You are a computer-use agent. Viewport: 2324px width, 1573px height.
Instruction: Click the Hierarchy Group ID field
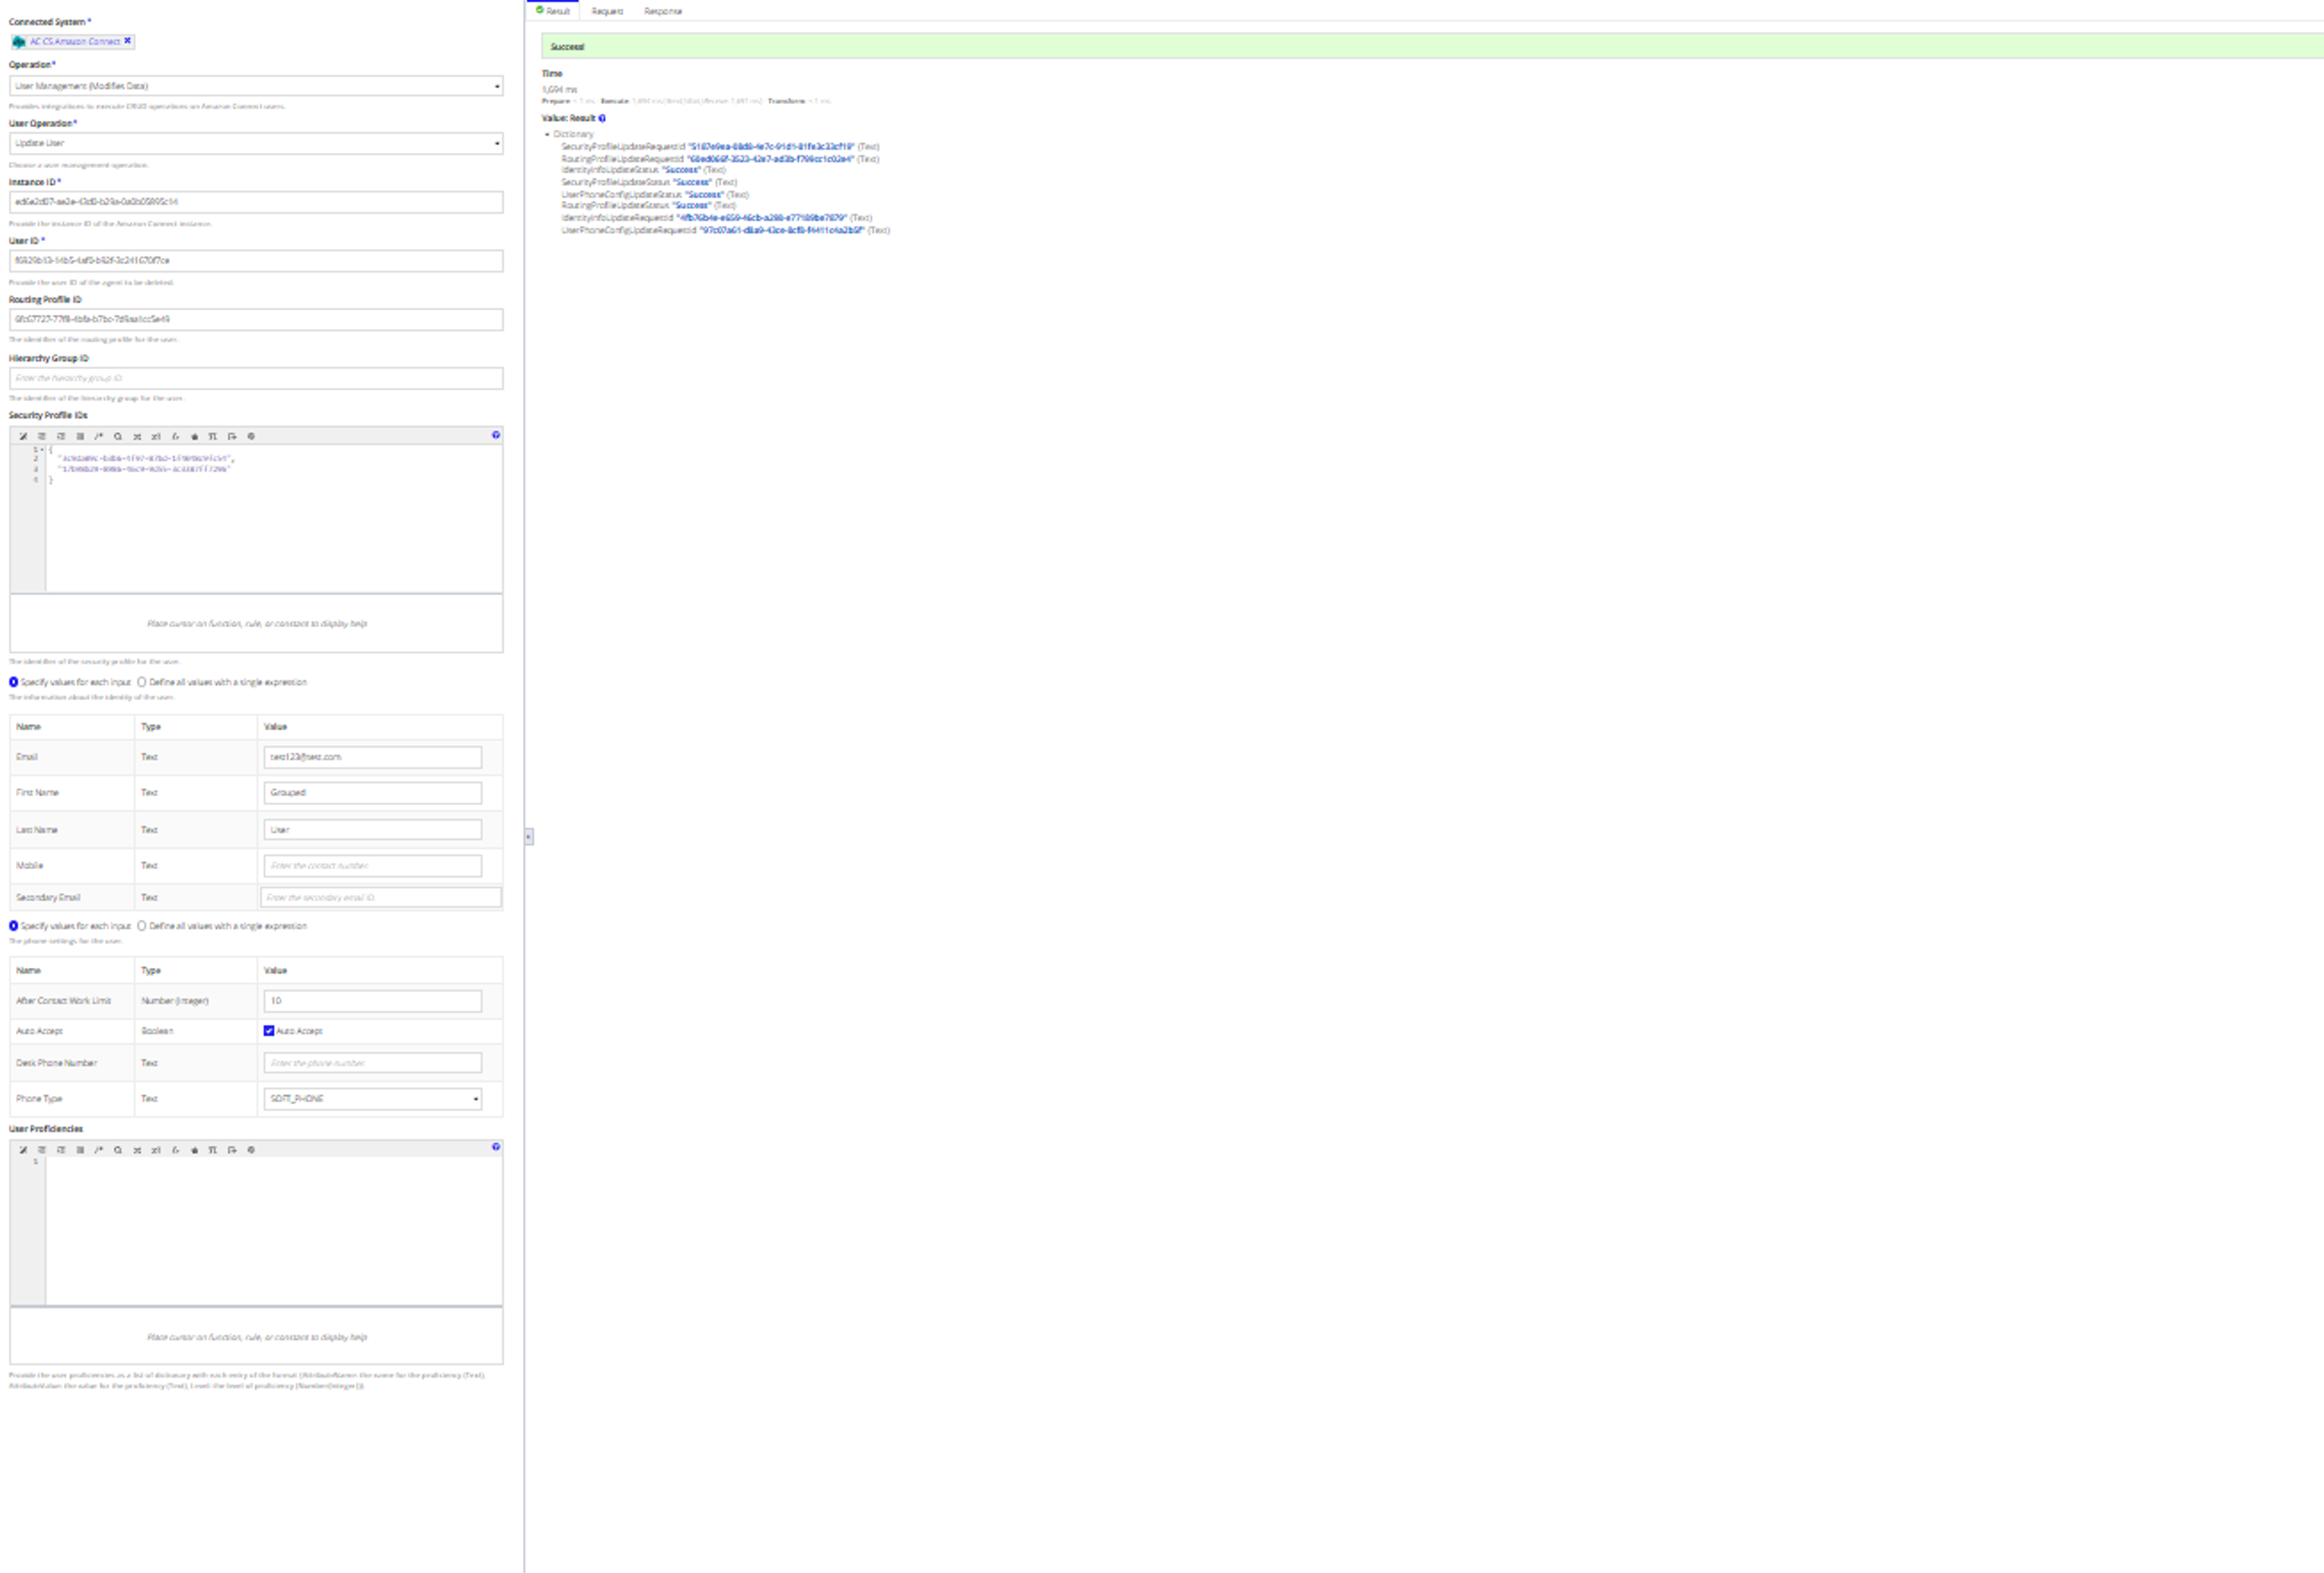point(256,378)
